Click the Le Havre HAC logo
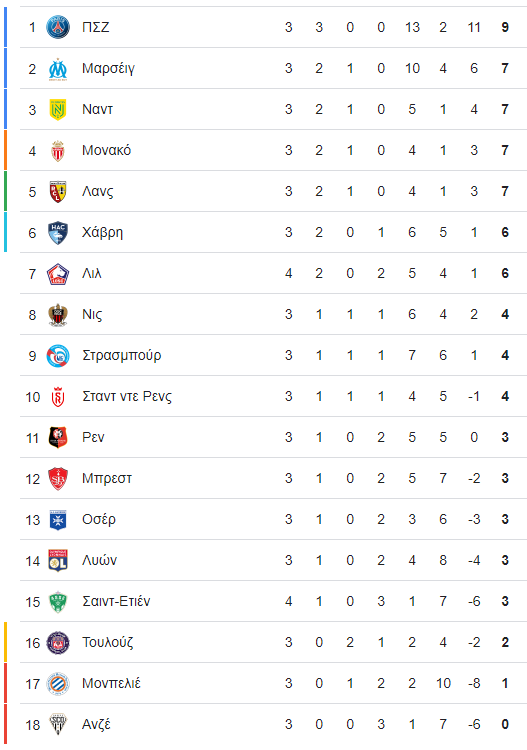This screenshot has height=750, width=527. tap(58, 232)
